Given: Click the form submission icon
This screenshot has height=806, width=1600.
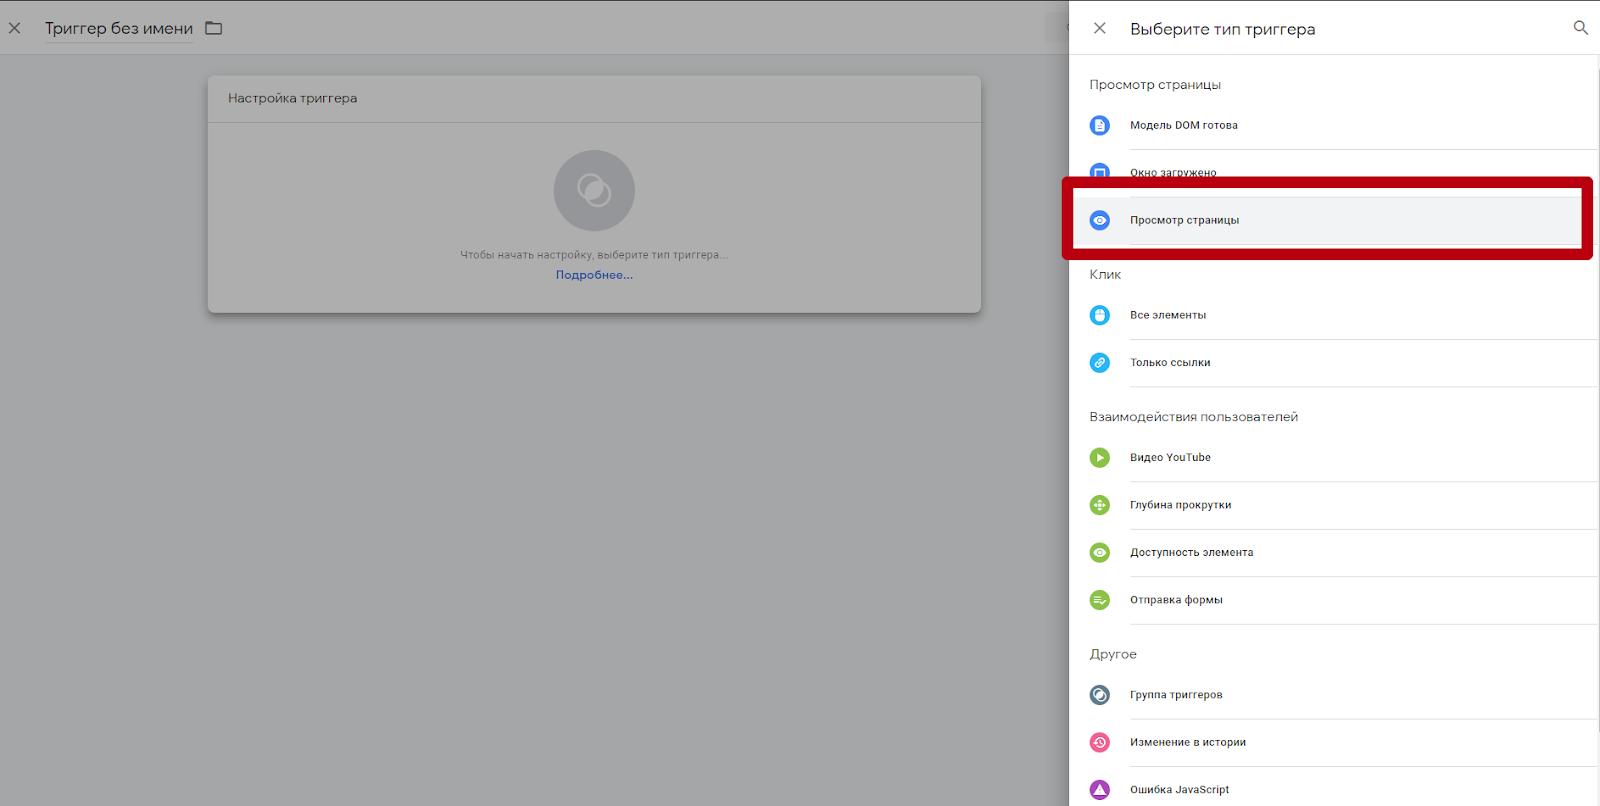Looking at the screenshot, I should point(1099,600).
